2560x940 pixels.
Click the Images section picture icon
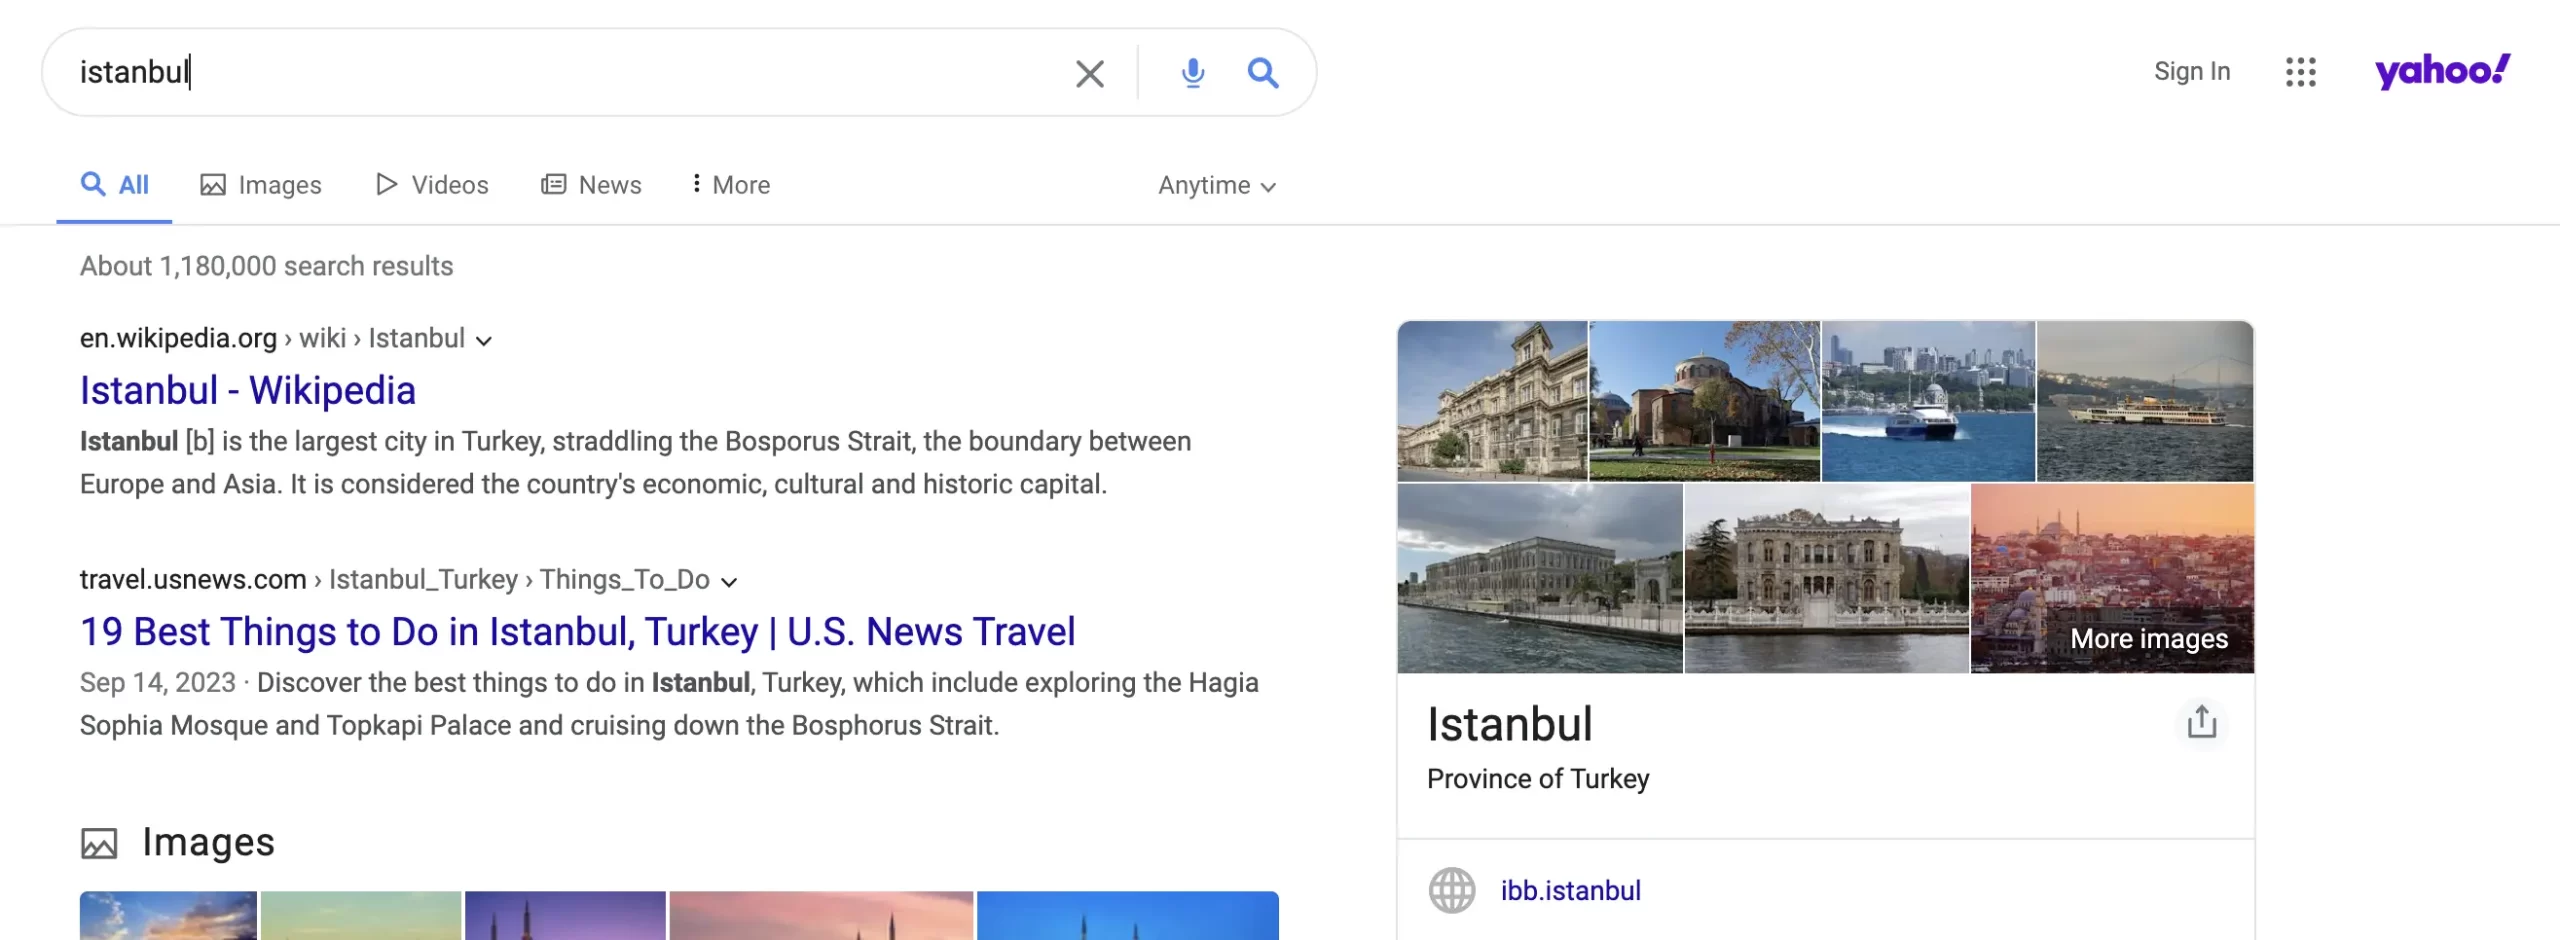[x=99, y=843]
